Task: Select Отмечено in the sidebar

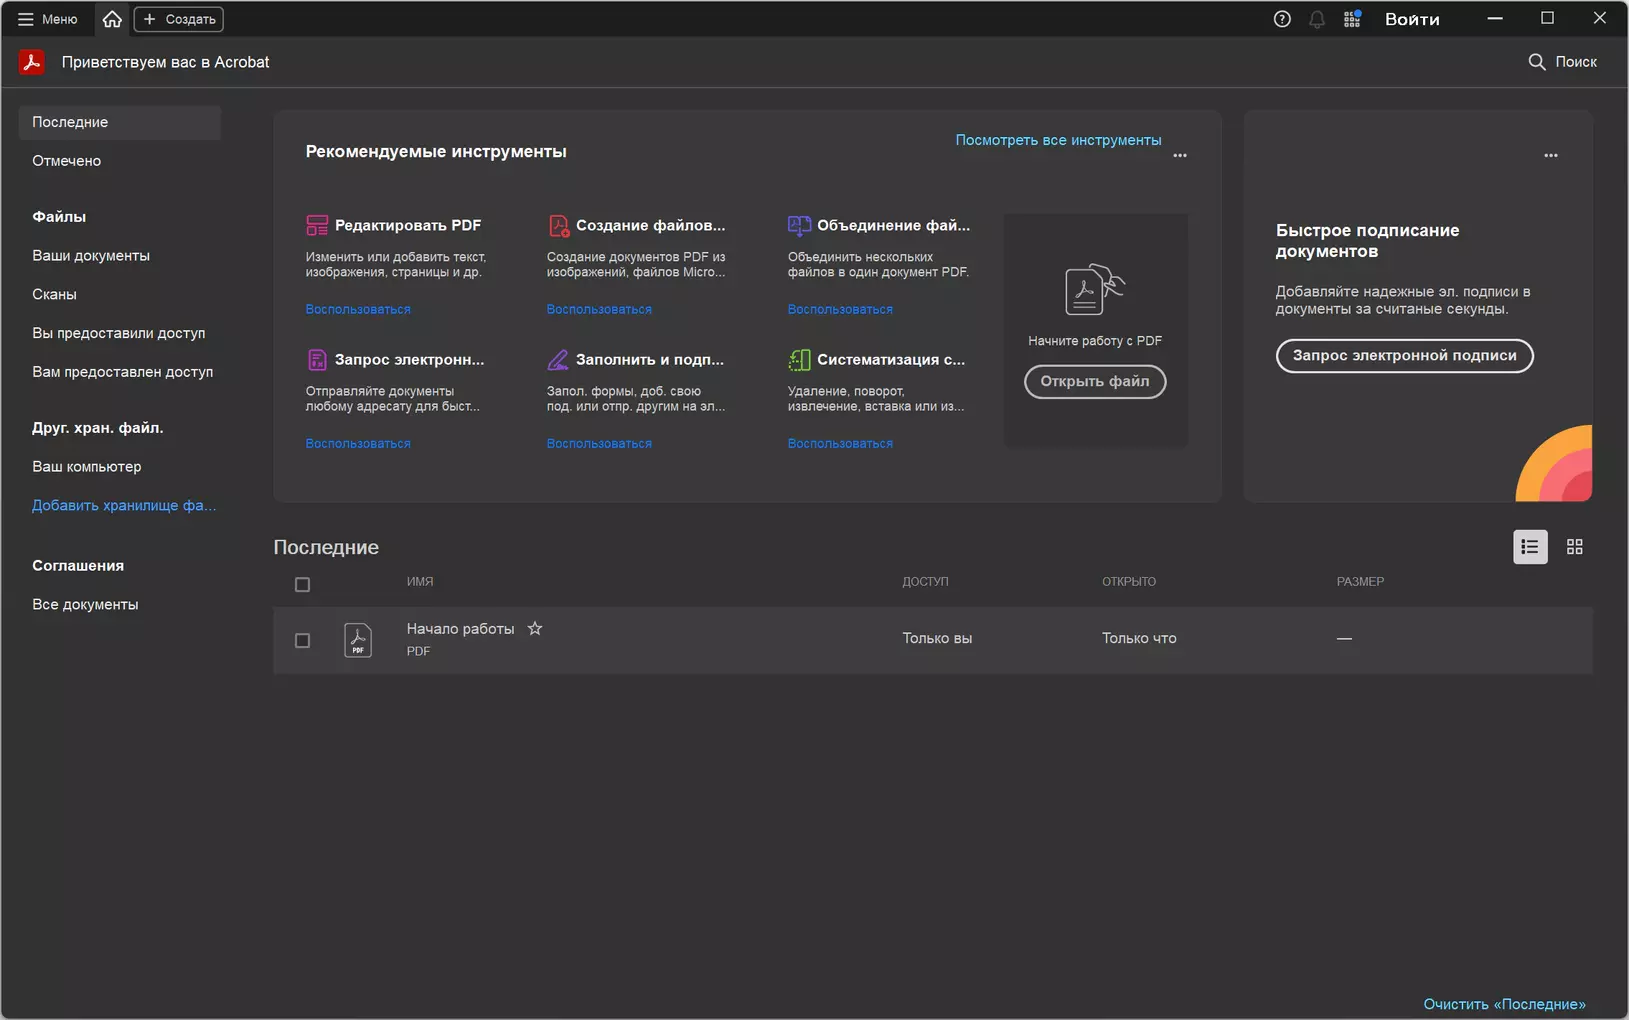Action: 67,161
